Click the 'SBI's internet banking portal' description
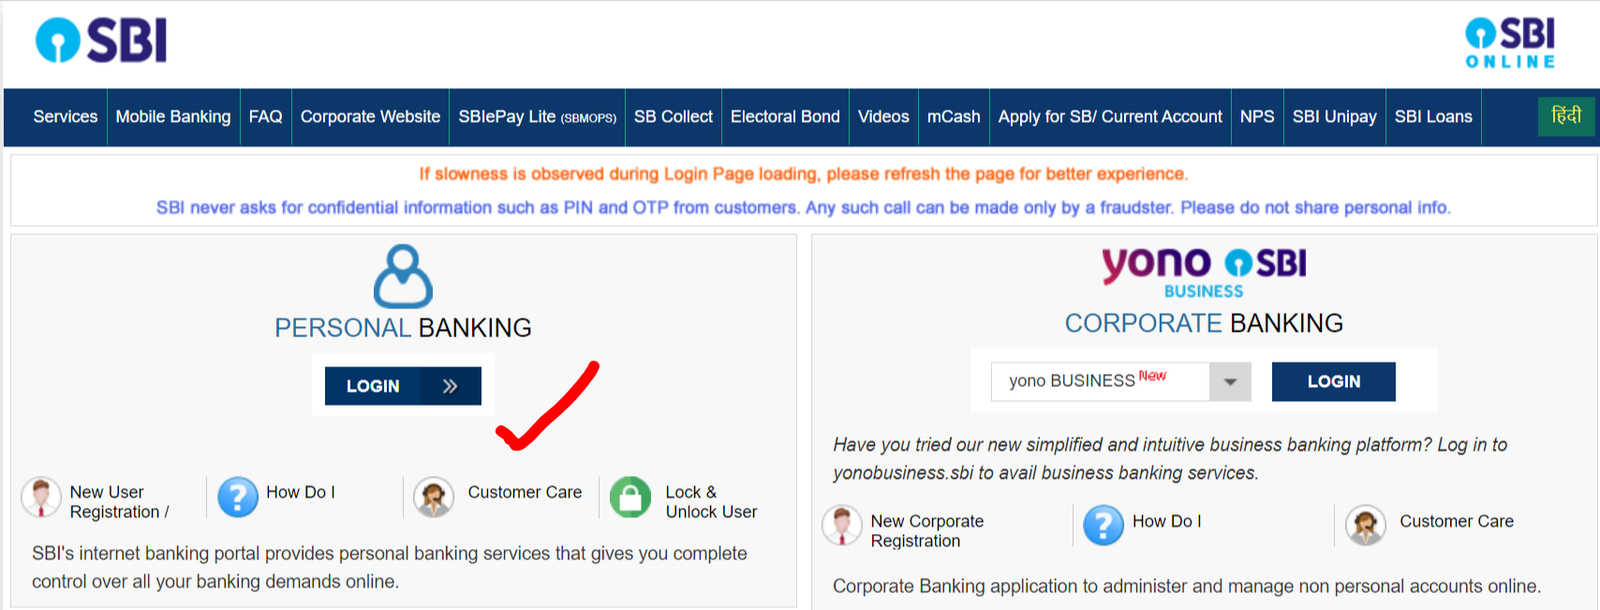Image resolution: width=1600 pixels, height=610 pixels. click(x=389, y=567)
